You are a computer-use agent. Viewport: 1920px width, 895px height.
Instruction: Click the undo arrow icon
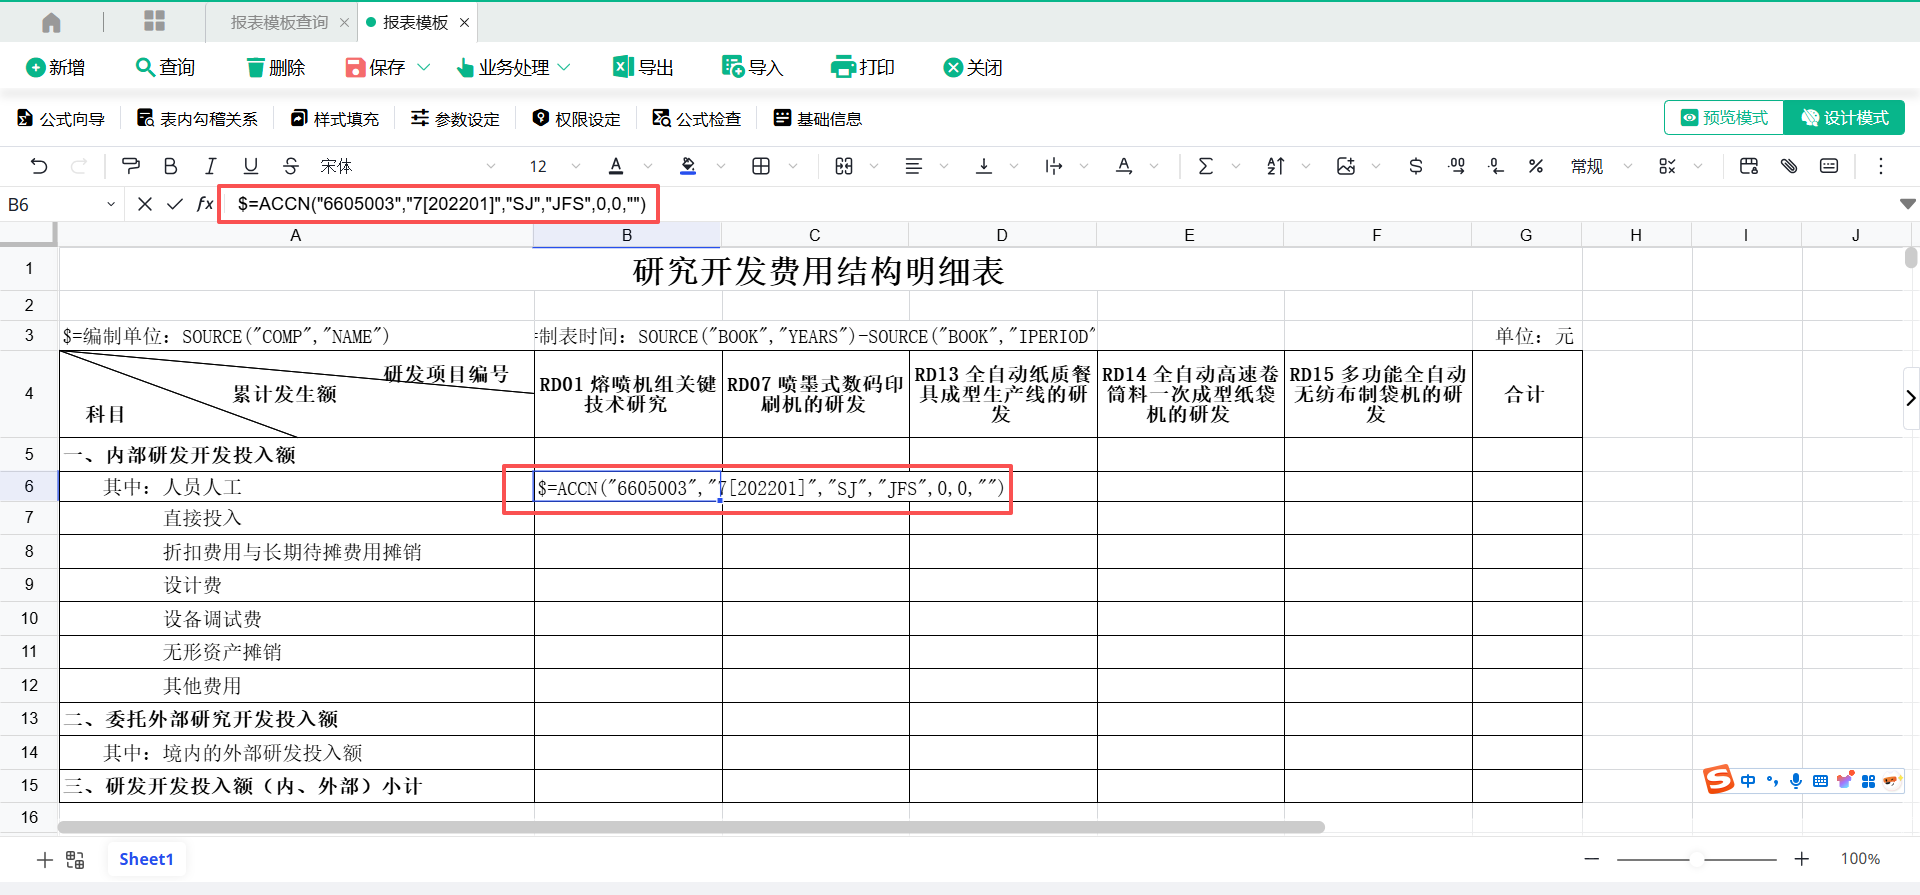point(39,166)
